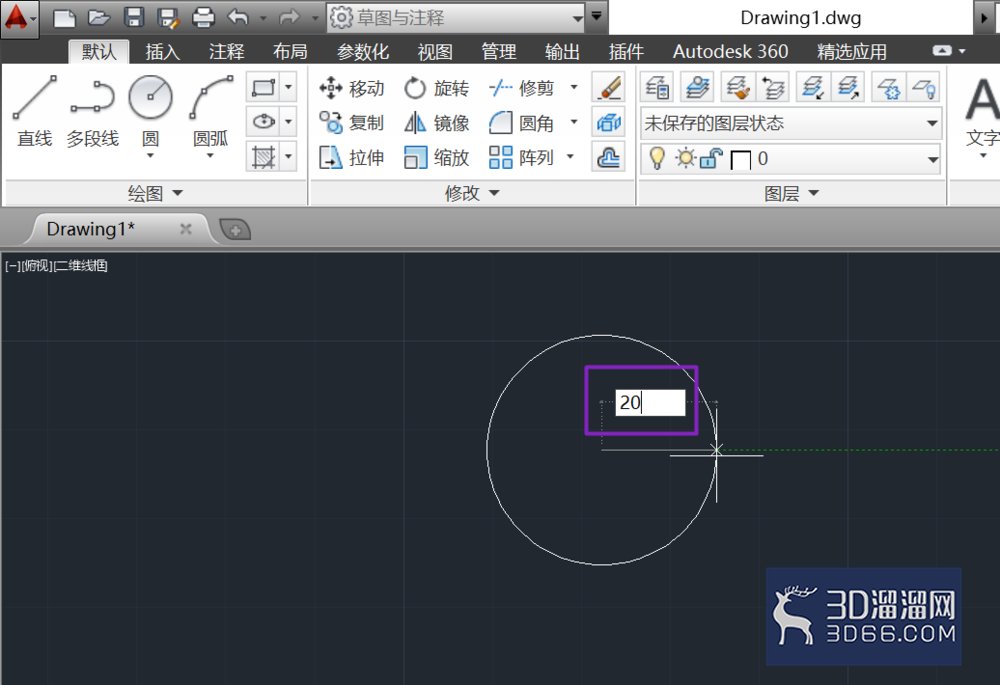Toggle the layer freeze sun icon

(x=686, y=157)
